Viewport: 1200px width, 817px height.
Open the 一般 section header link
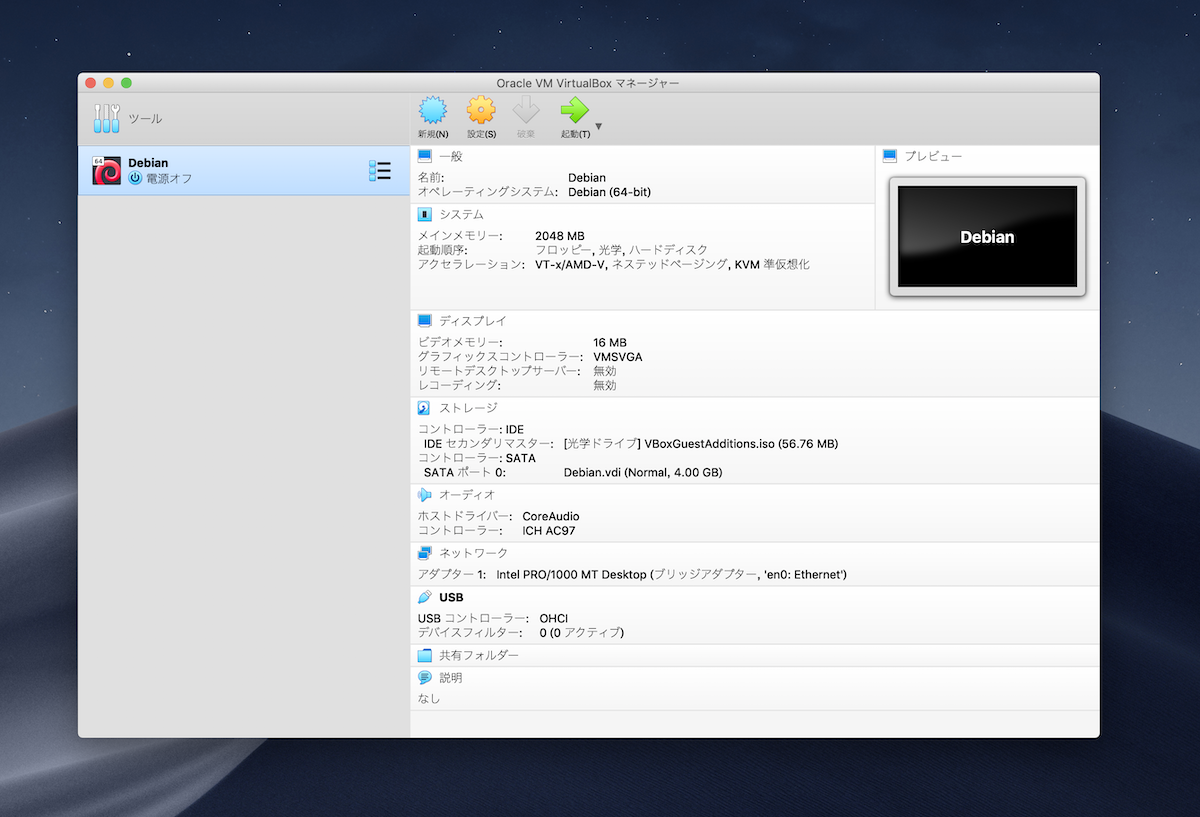click(451, 156)
